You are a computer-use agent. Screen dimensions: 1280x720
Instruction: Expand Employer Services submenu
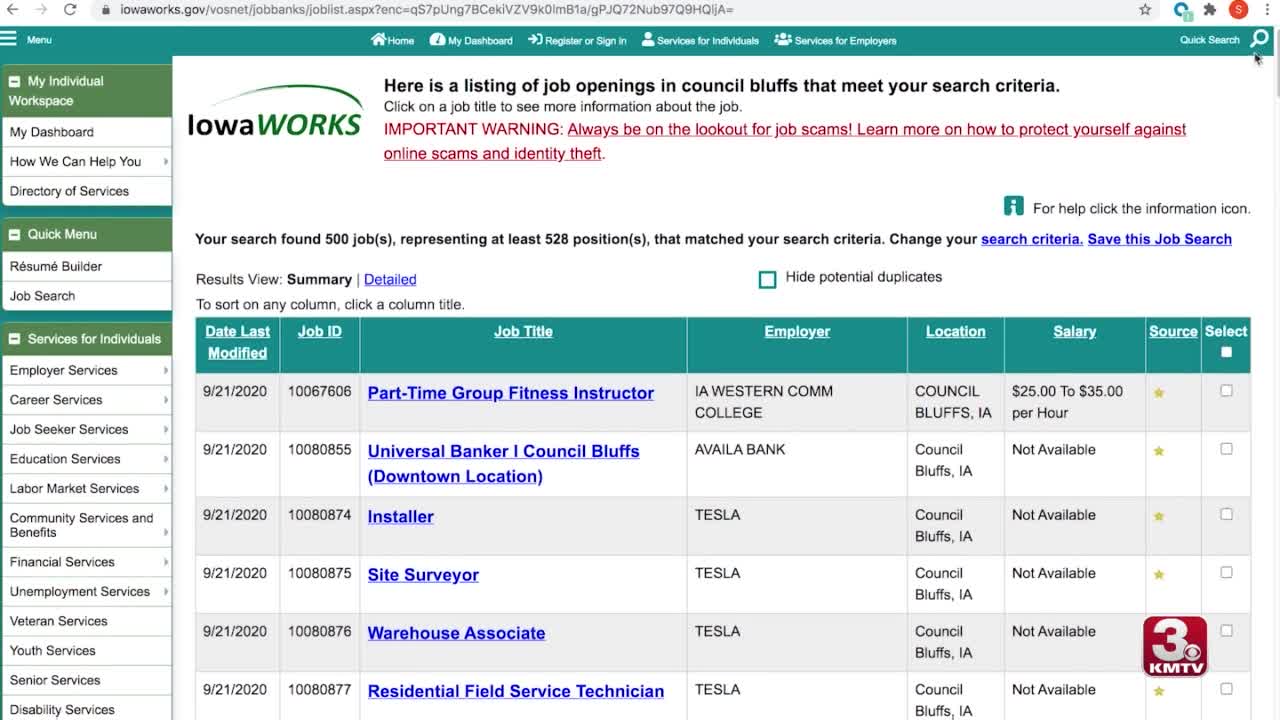[166, 370]
